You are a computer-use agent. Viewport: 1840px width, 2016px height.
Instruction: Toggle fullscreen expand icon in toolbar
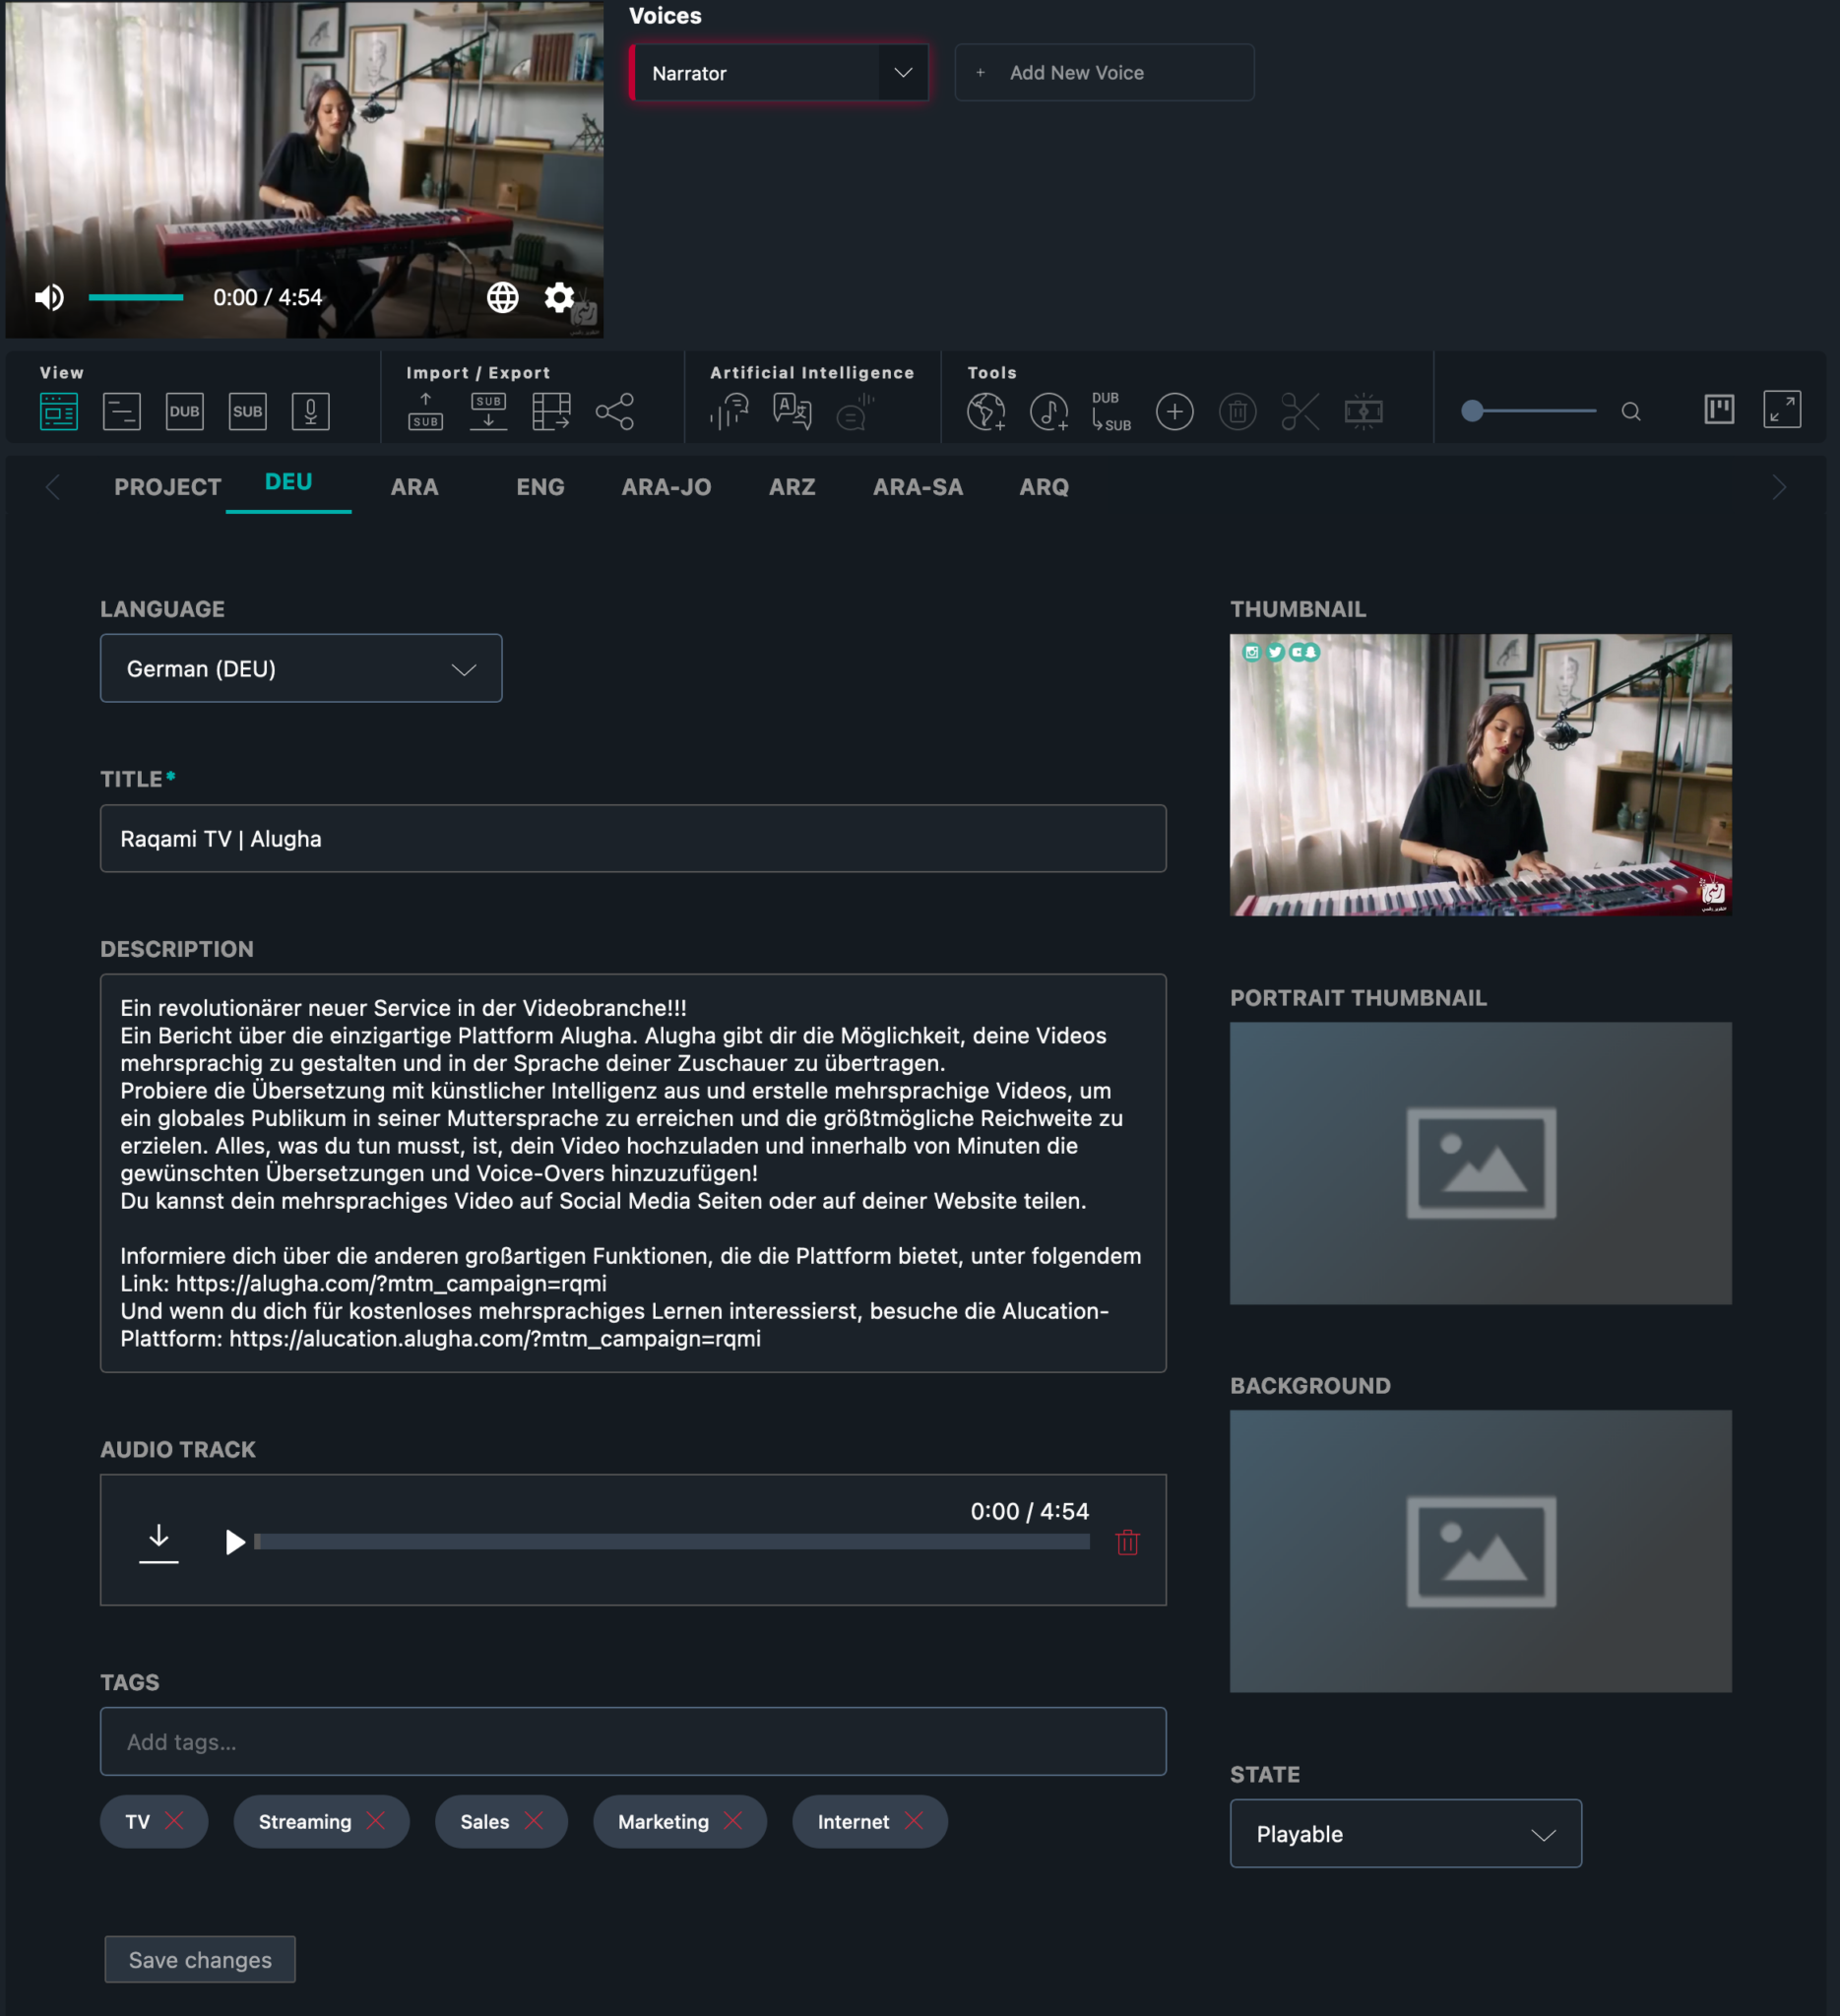1781,410
